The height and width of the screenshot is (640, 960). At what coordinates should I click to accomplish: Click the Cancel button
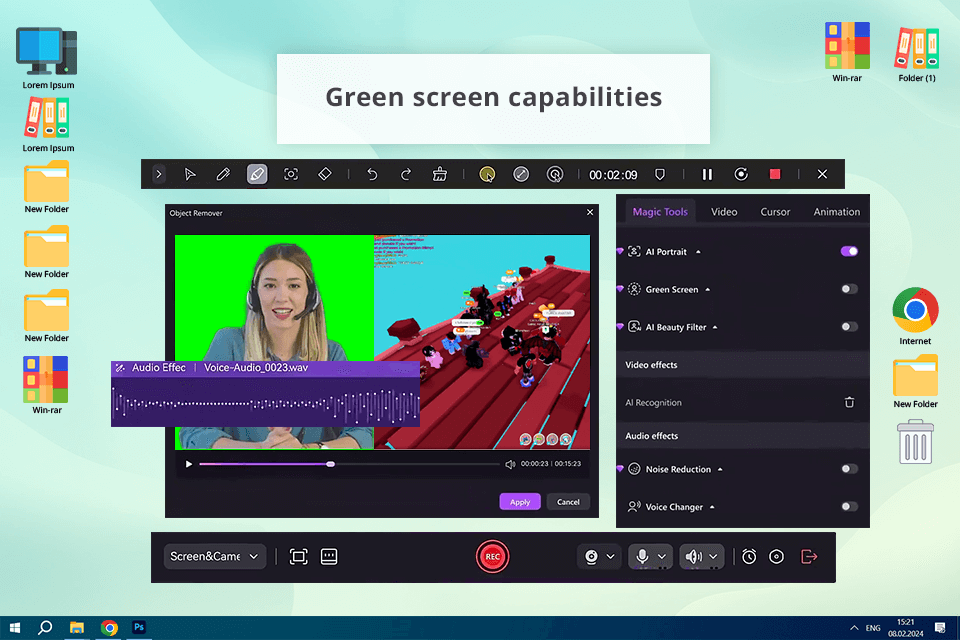click(x=568, y=502)
